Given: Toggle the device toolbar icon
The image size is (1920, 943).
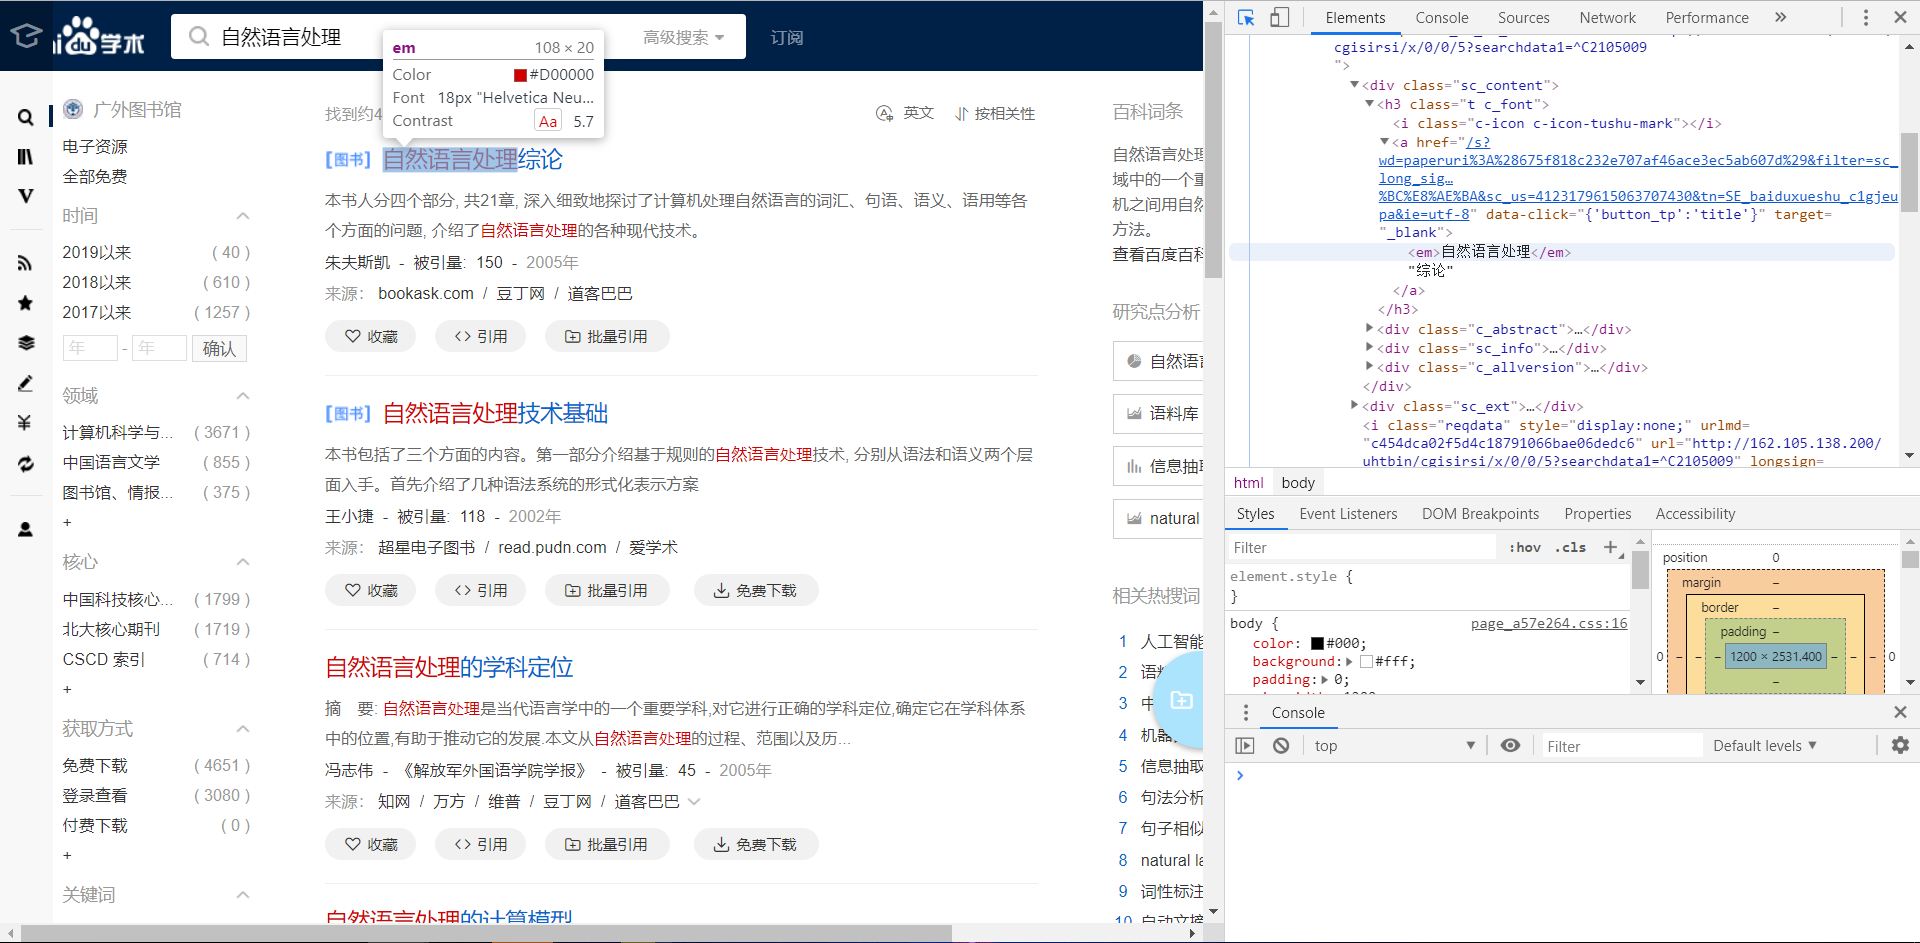Looking at the screenshot, I should click(1279, 17).
